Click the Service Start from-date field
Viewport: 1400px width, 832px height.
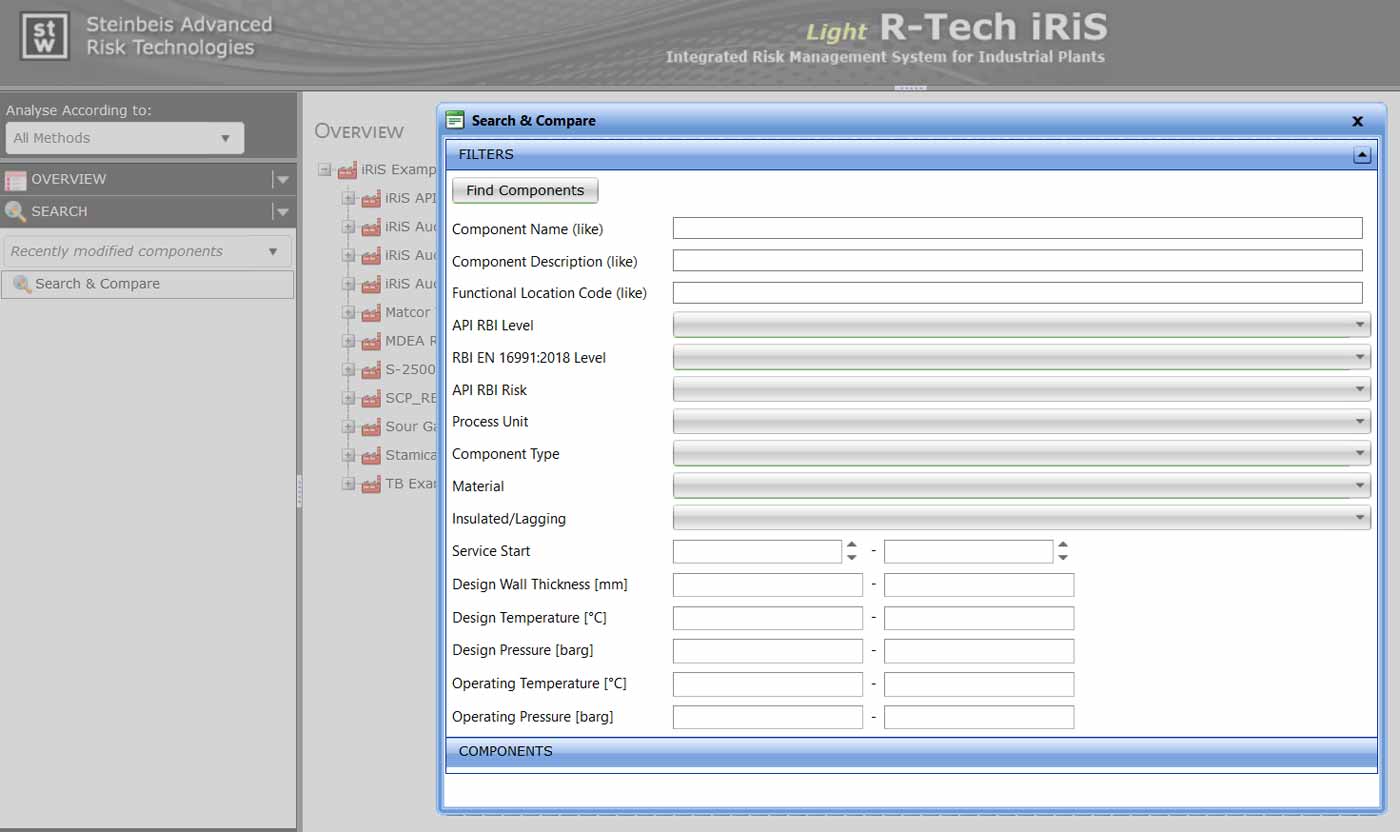pos(757,551)
